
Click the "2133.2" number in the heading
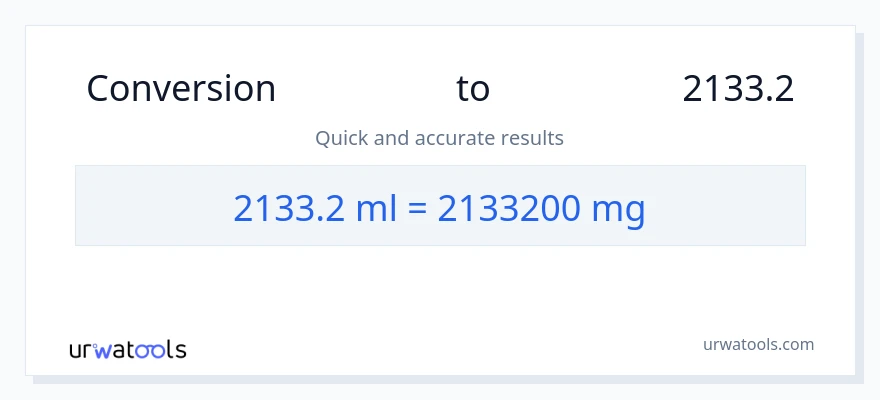[738, 89]
